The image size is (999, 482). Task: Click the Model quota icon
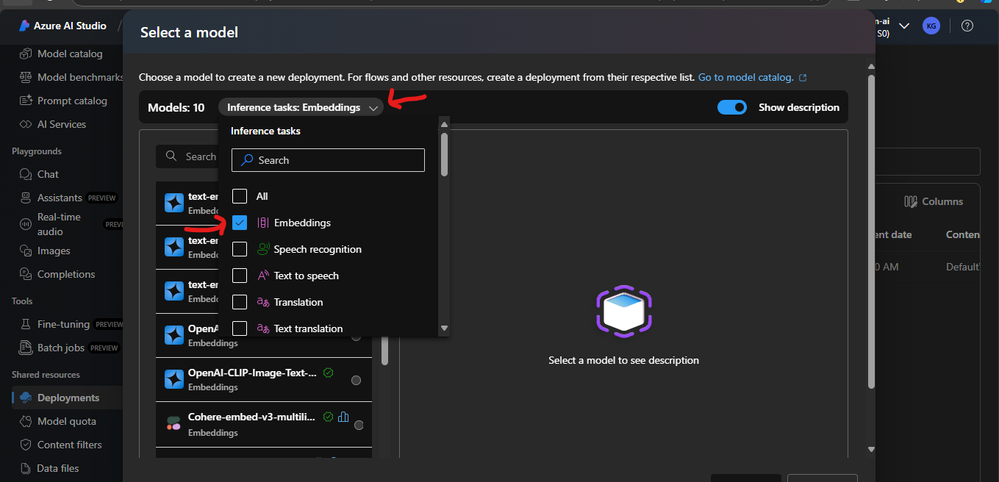(x=25, y=421)
